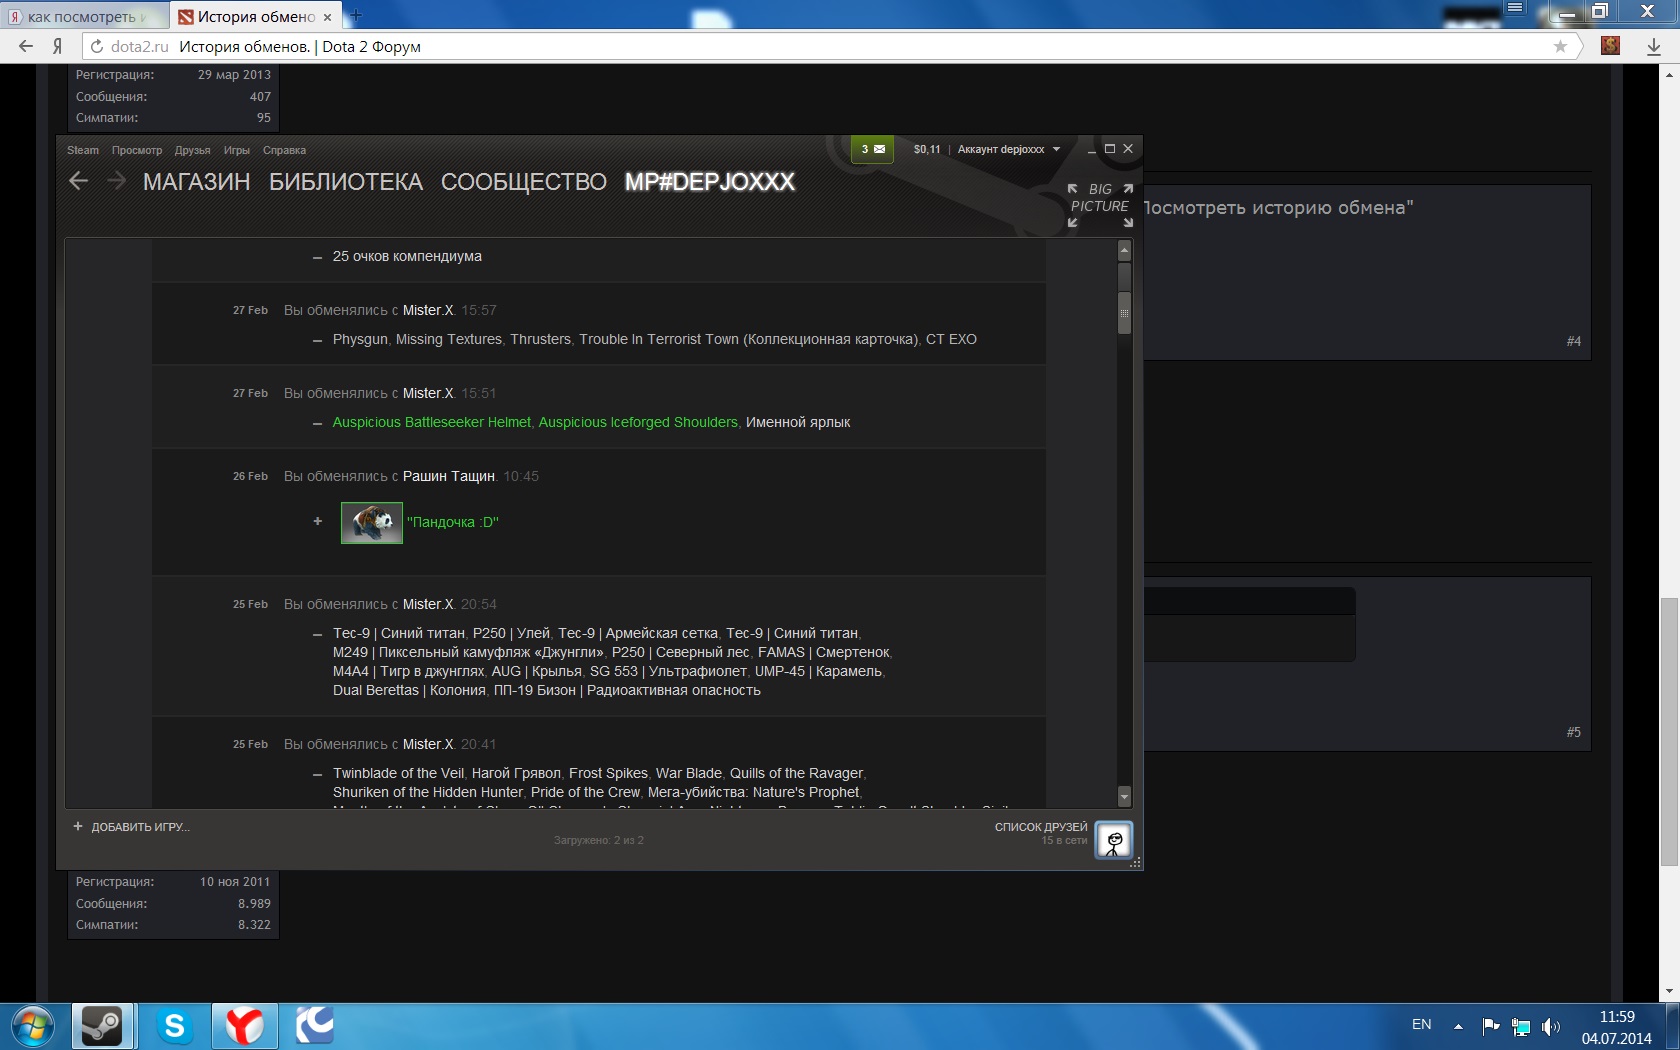Go forward with Steam's forward arrow
Viewport: 1680px width, 1050px height.
116,181
